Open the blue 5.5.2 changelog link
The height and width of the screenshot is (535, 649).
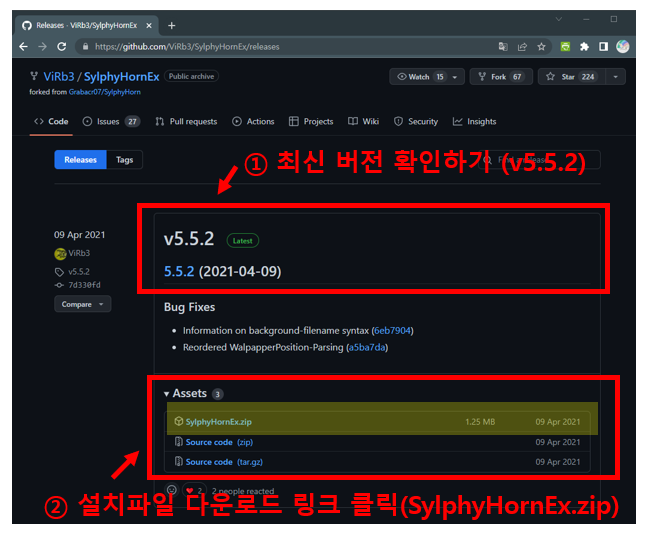(x=179, y=271)
